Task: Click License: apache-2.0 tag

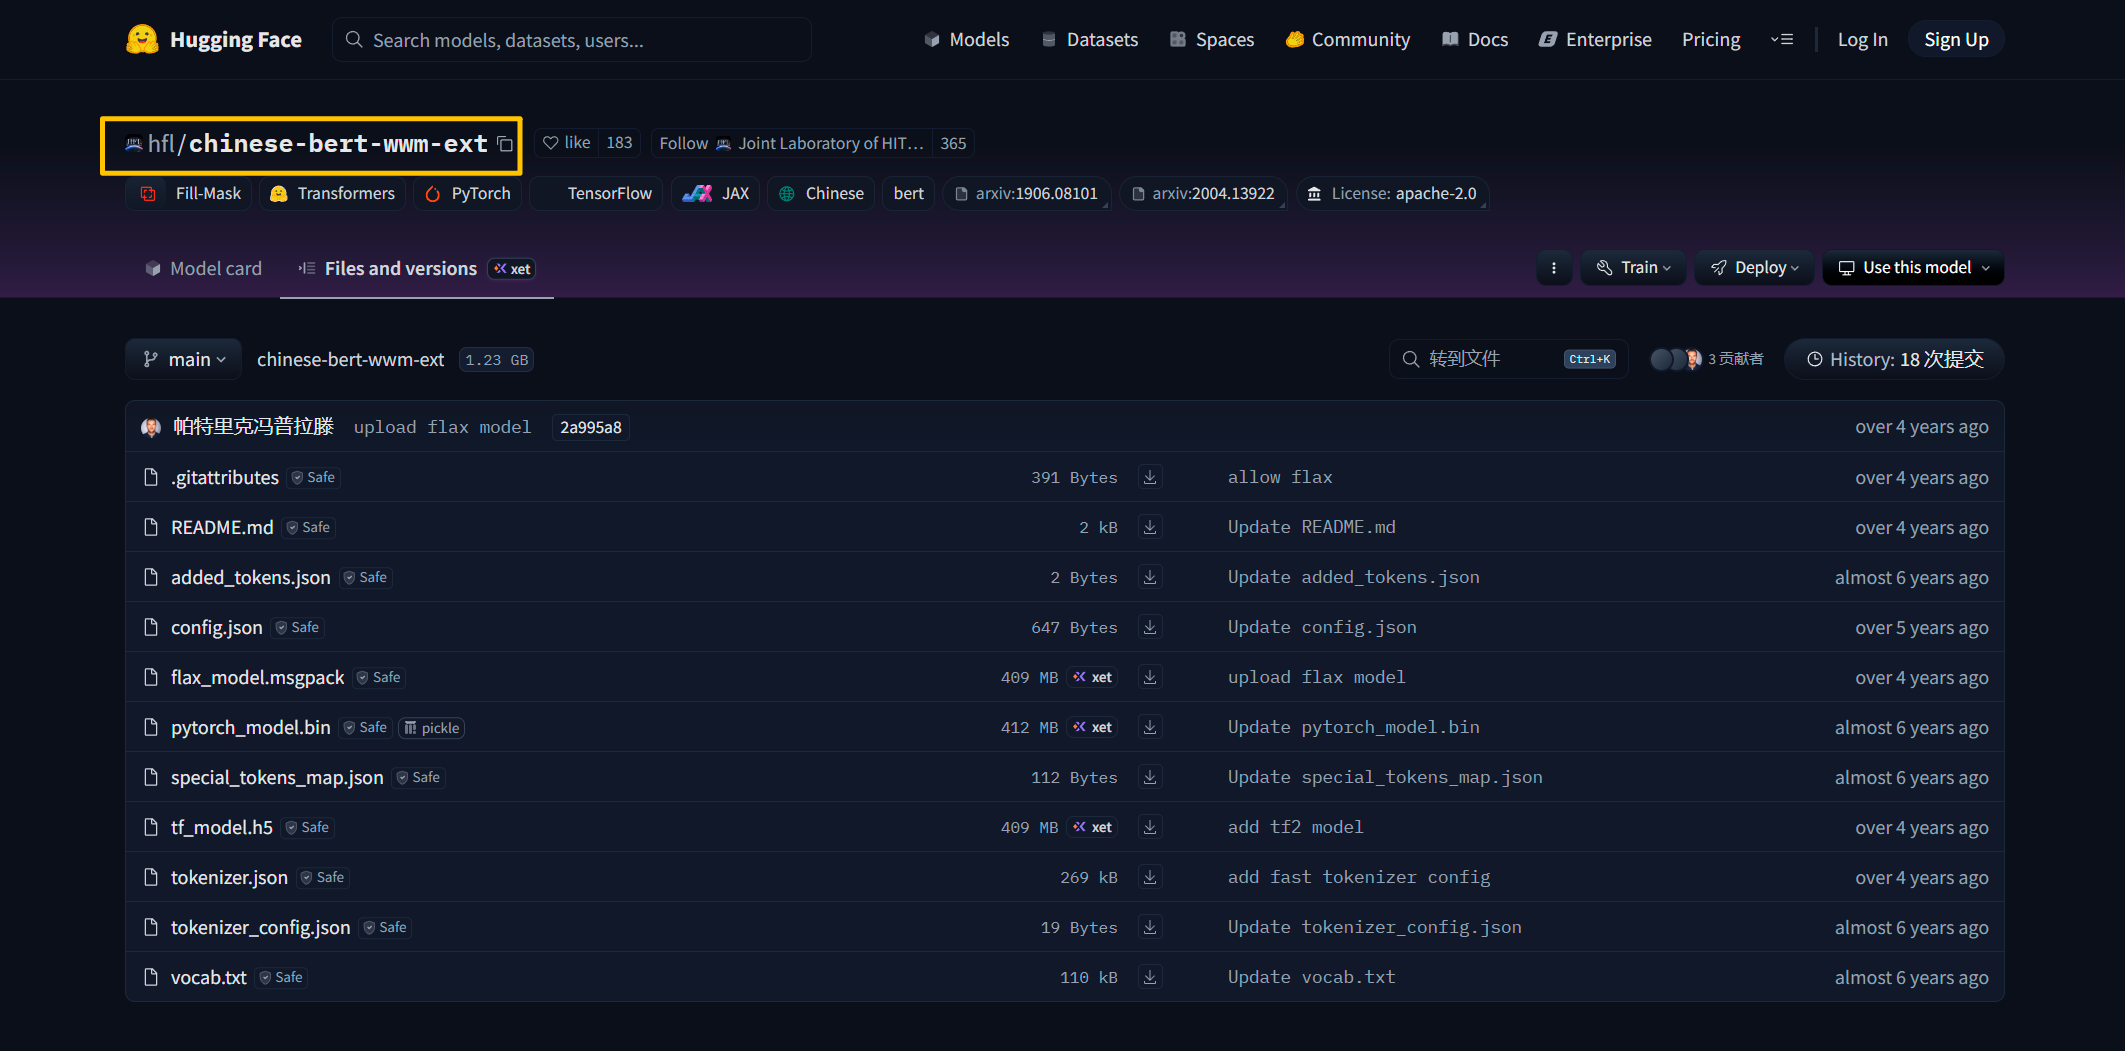Action: [x=1392, y=194]
